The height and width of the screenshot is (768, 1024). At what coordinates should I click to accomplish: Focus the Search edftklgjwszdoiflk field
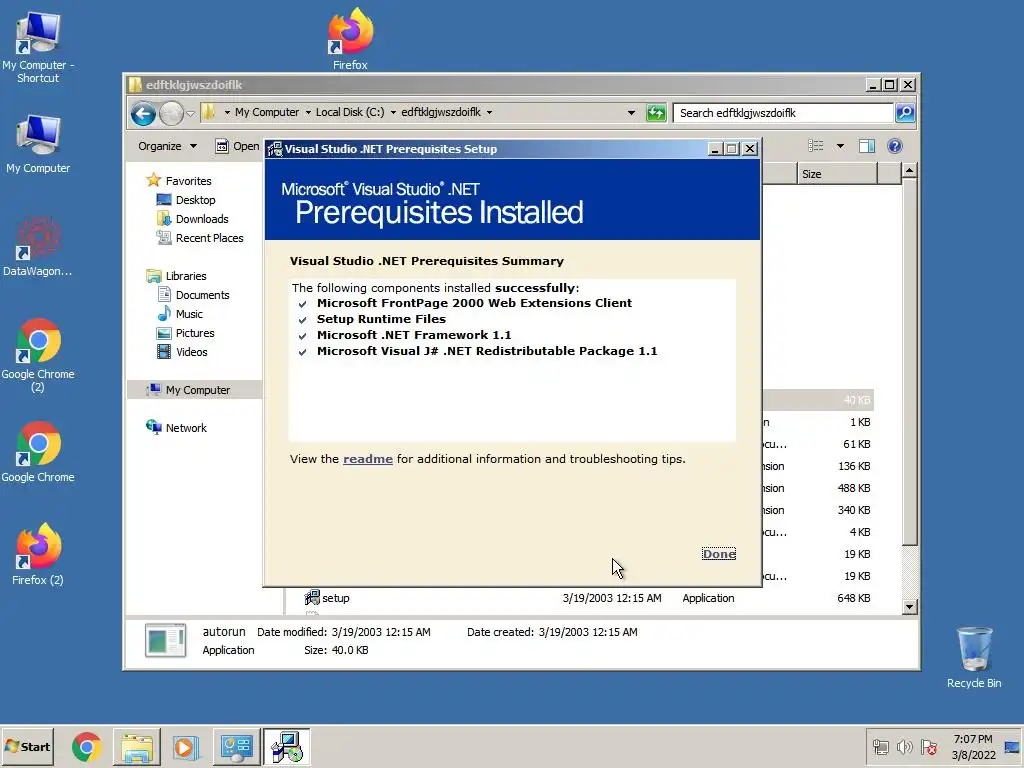pyautogui.click(x=783, y=113)
